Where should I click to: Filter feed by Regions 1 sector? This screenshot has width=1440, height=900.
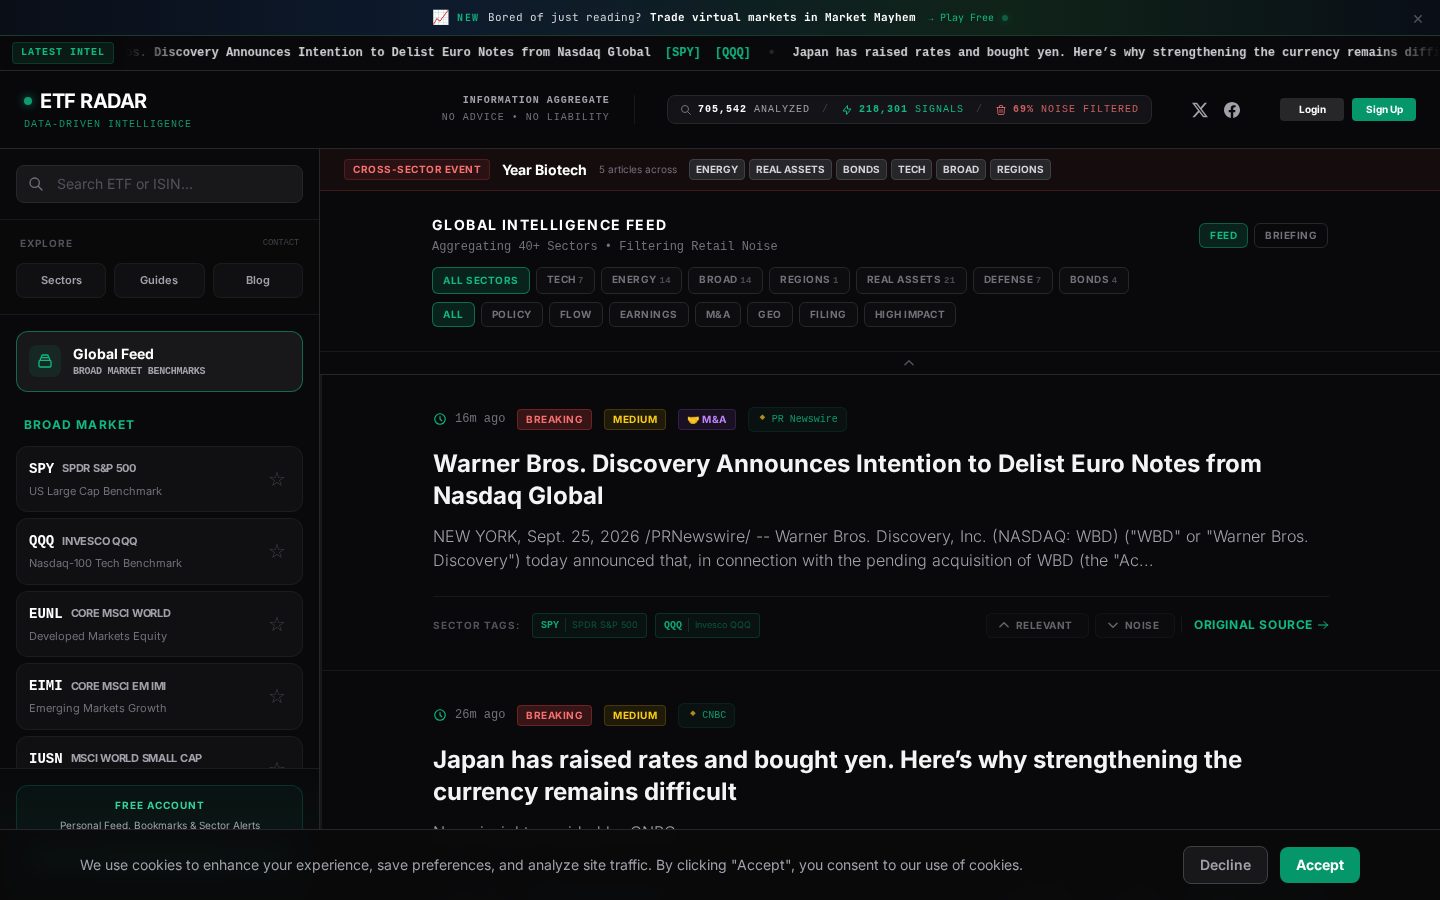pos(809,280)
